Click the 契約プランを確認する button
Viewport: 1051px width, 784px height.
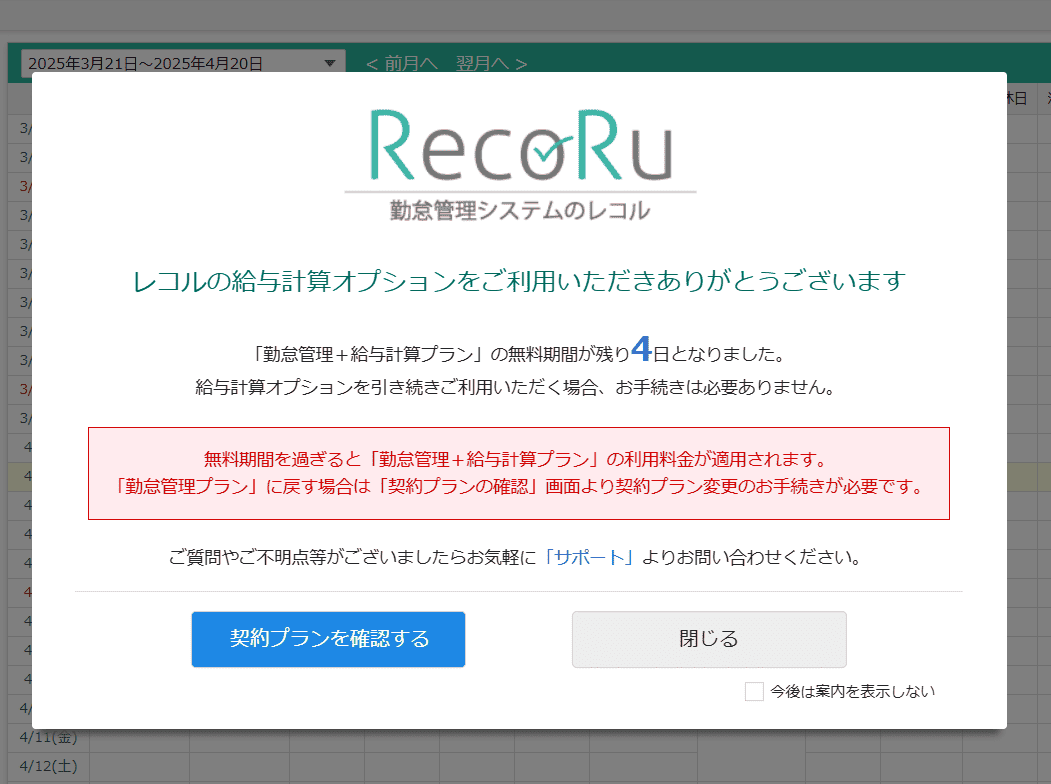pos(328,639)
